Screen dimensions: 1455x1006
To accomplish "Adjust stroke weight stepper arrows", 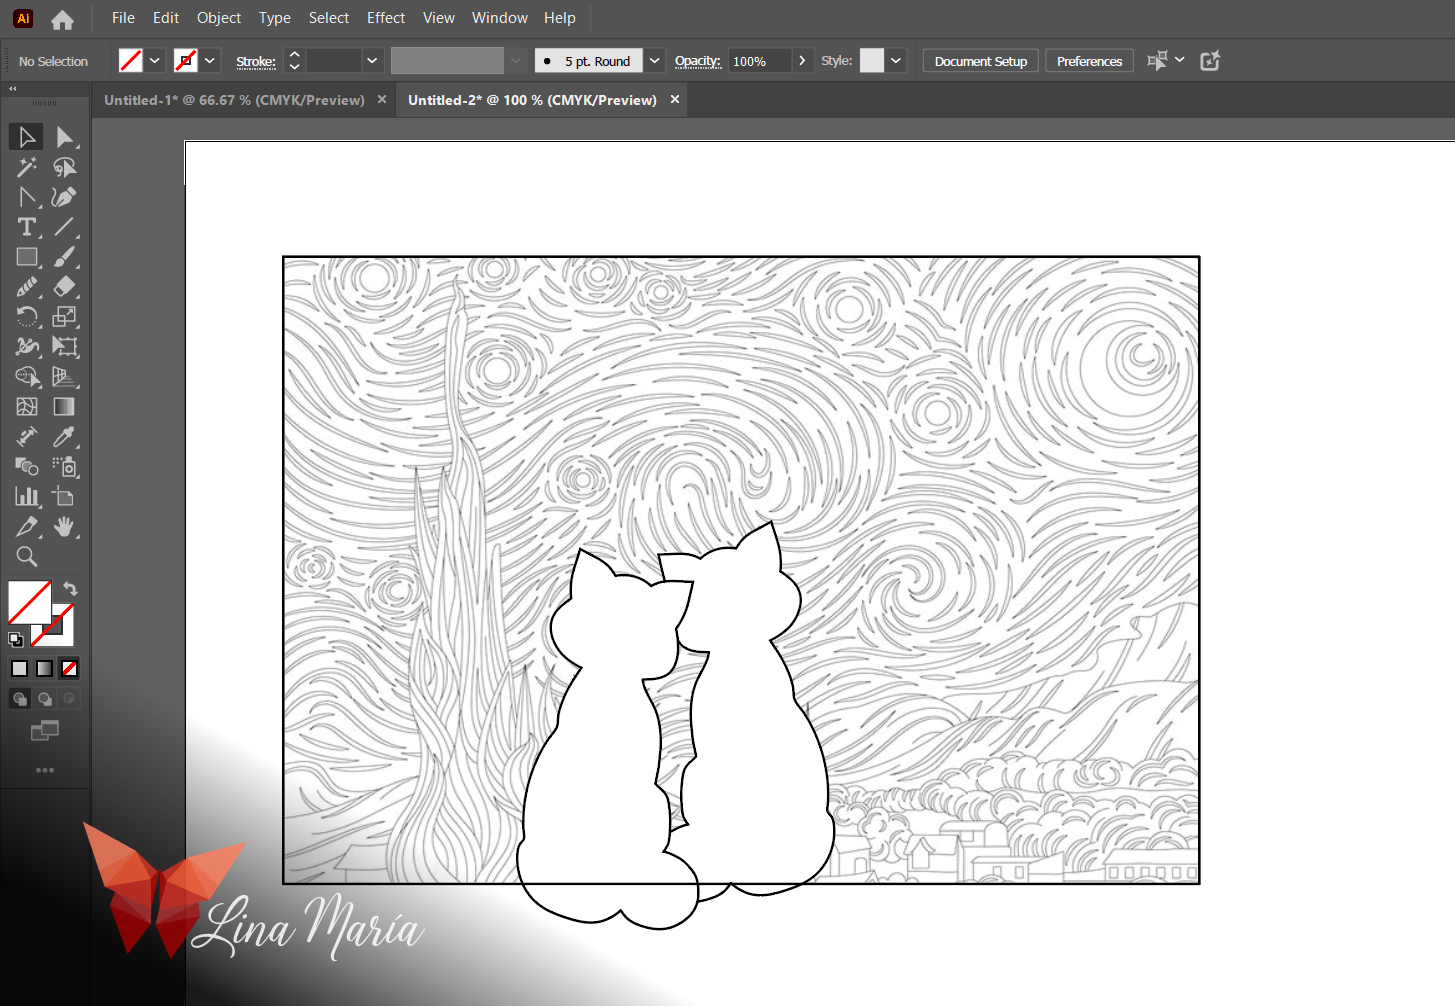I will (x=294, y=61).
